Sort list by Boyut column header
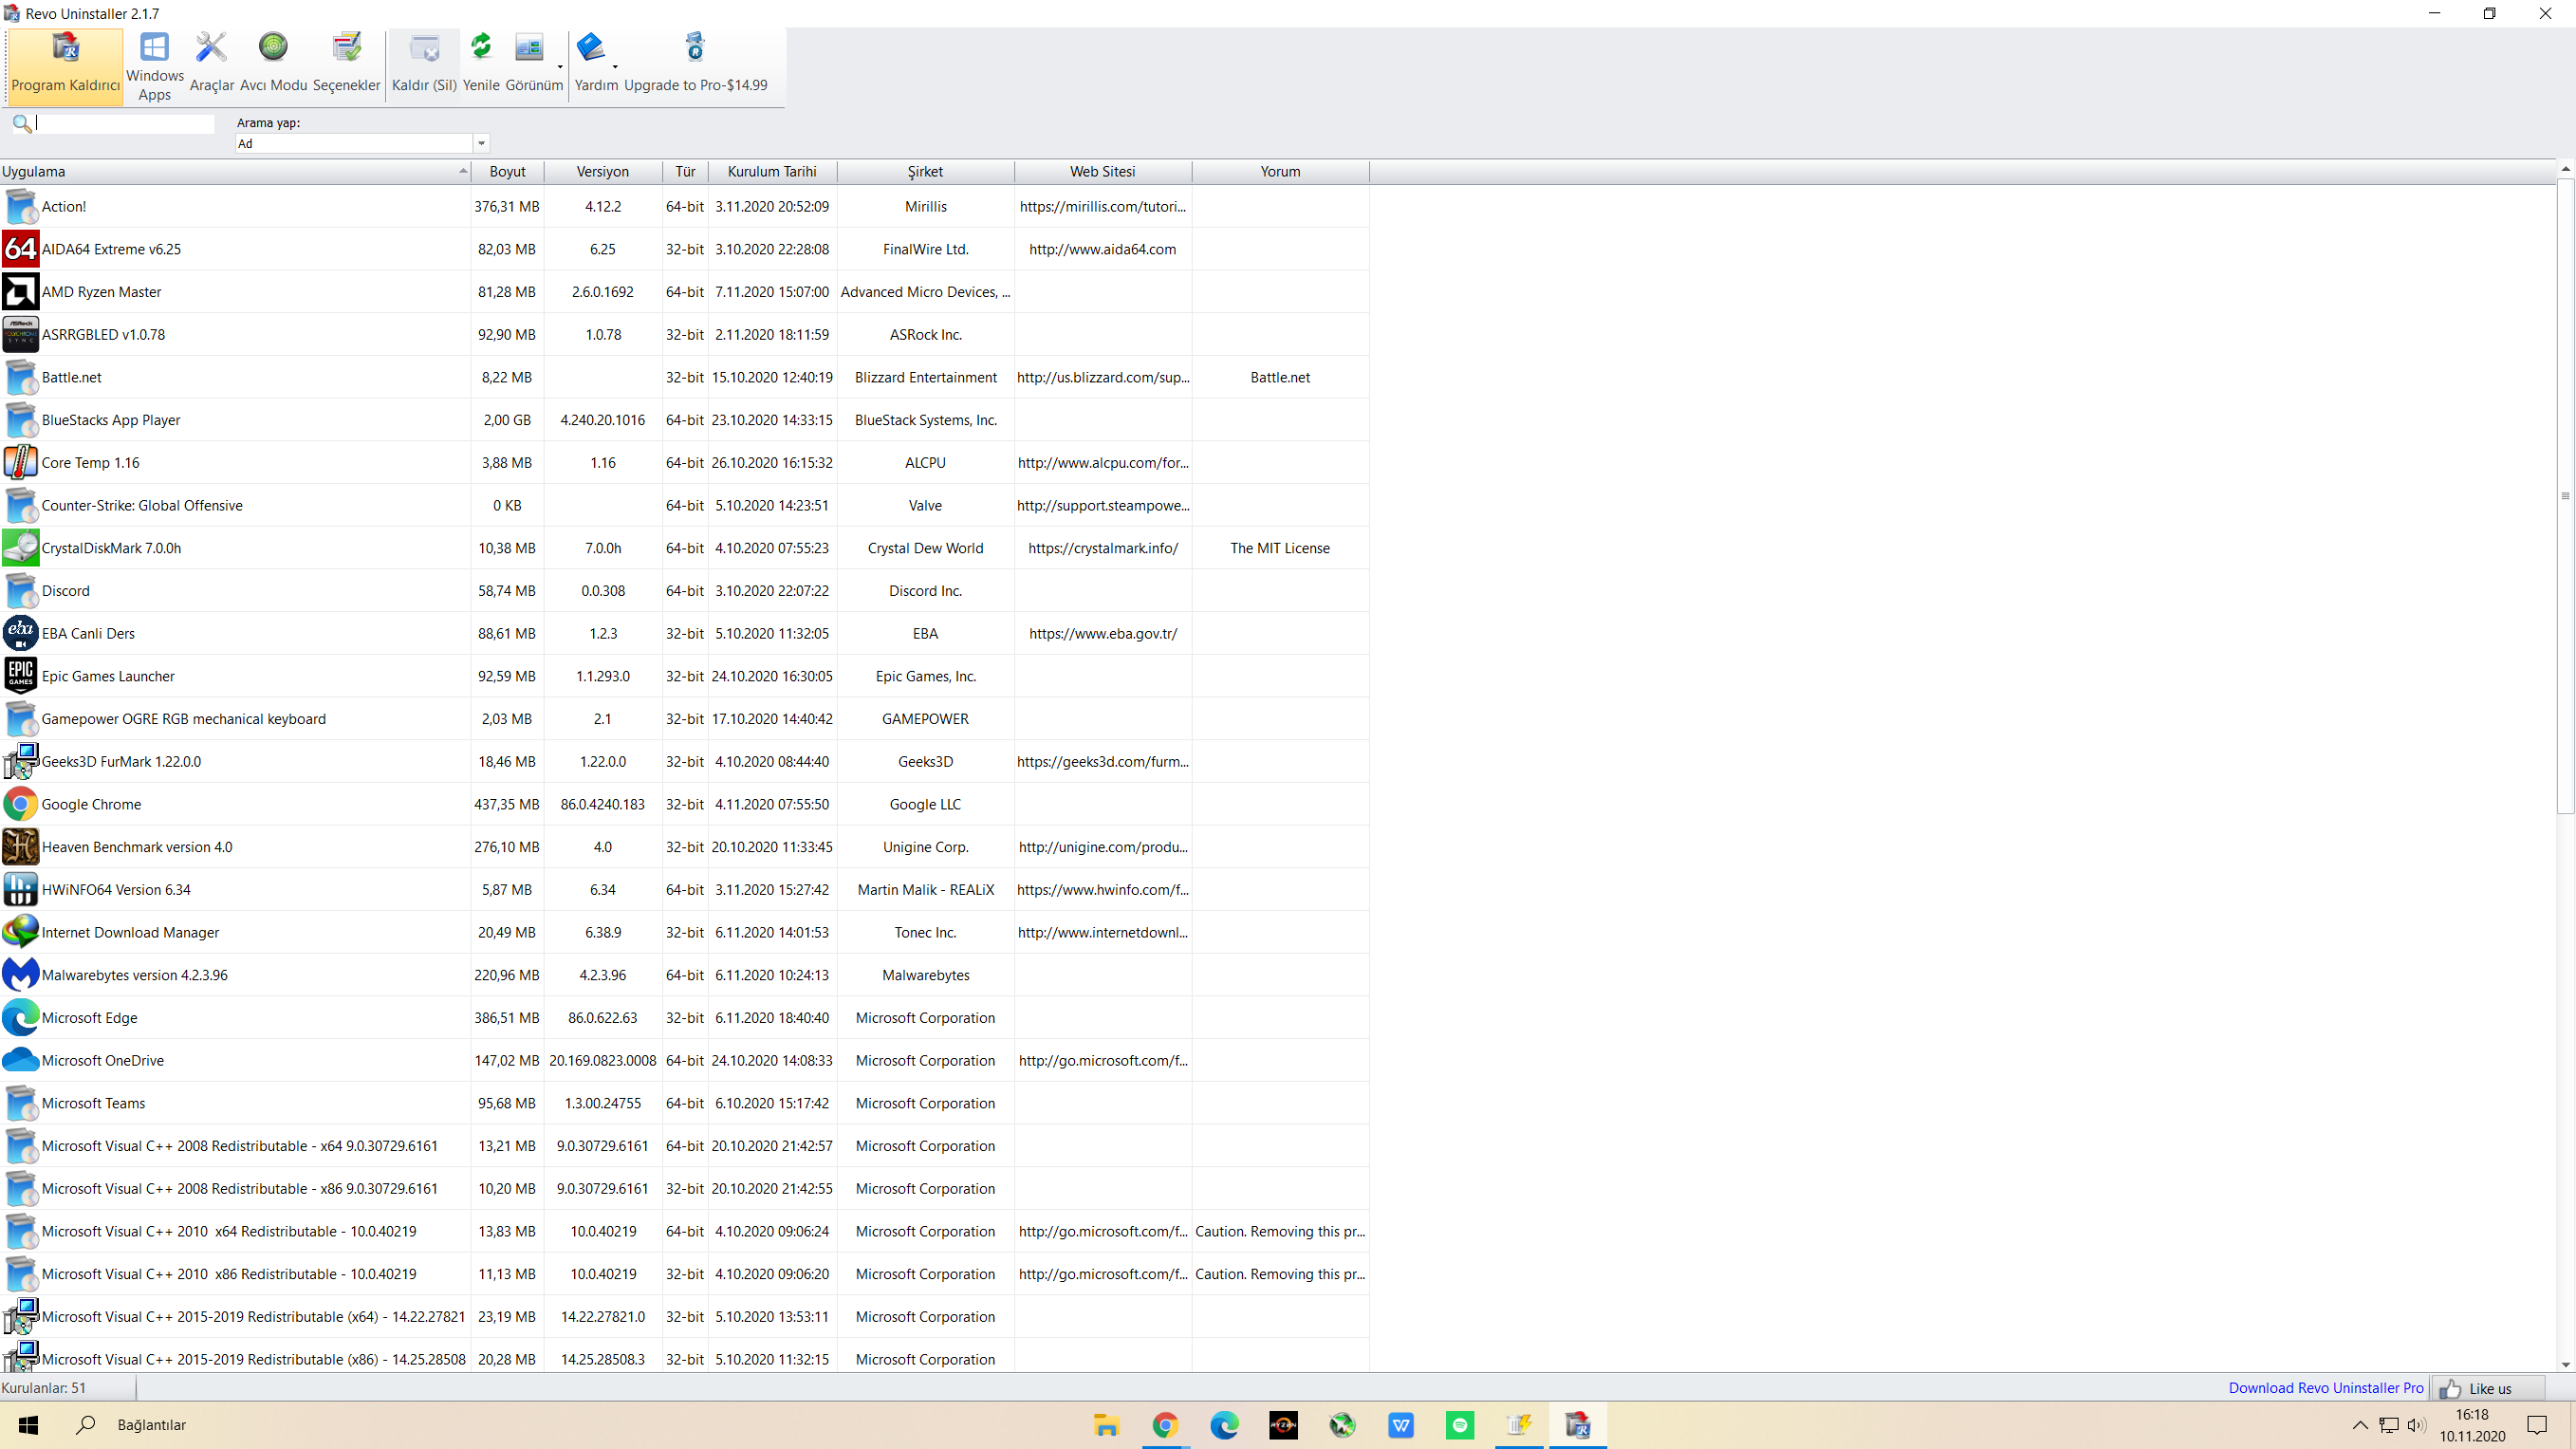 (x=507, y=171)
